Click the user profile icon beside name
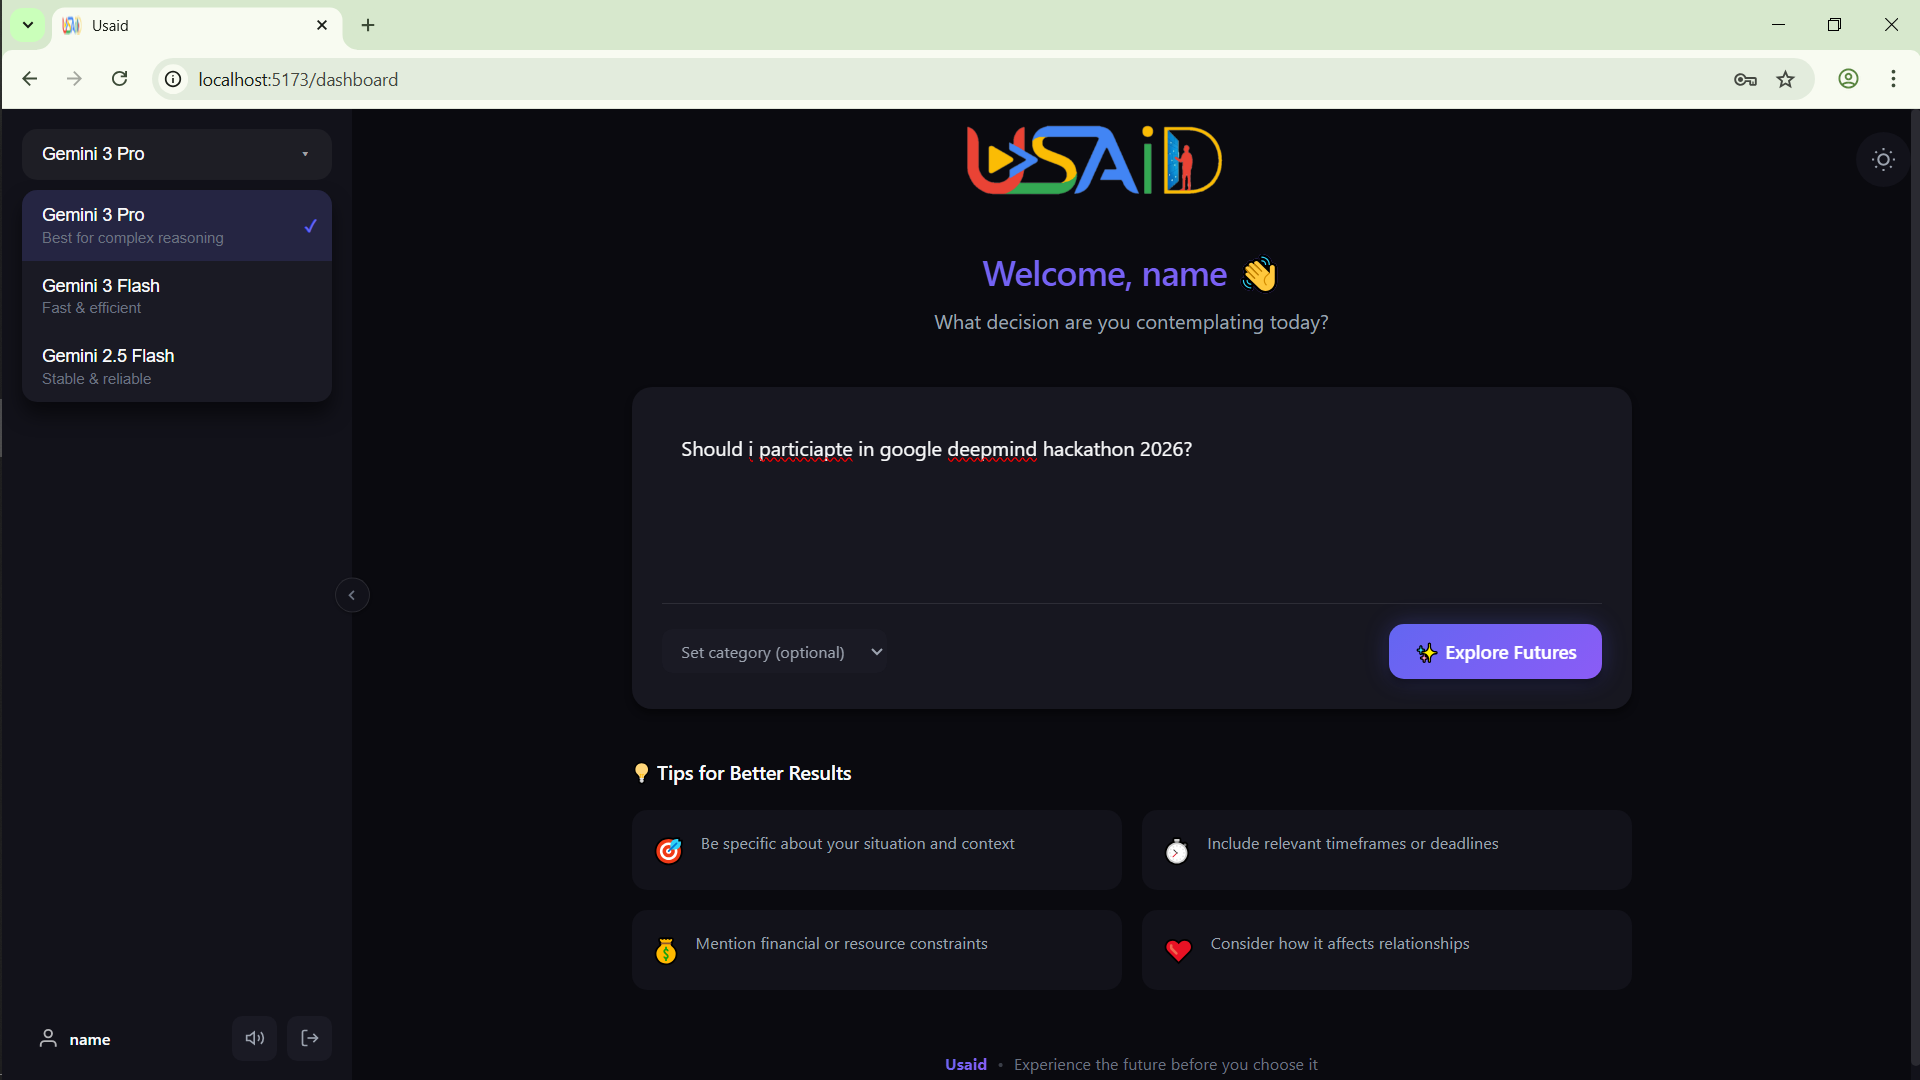The image size is (1920, 1080). [48, 1038]
